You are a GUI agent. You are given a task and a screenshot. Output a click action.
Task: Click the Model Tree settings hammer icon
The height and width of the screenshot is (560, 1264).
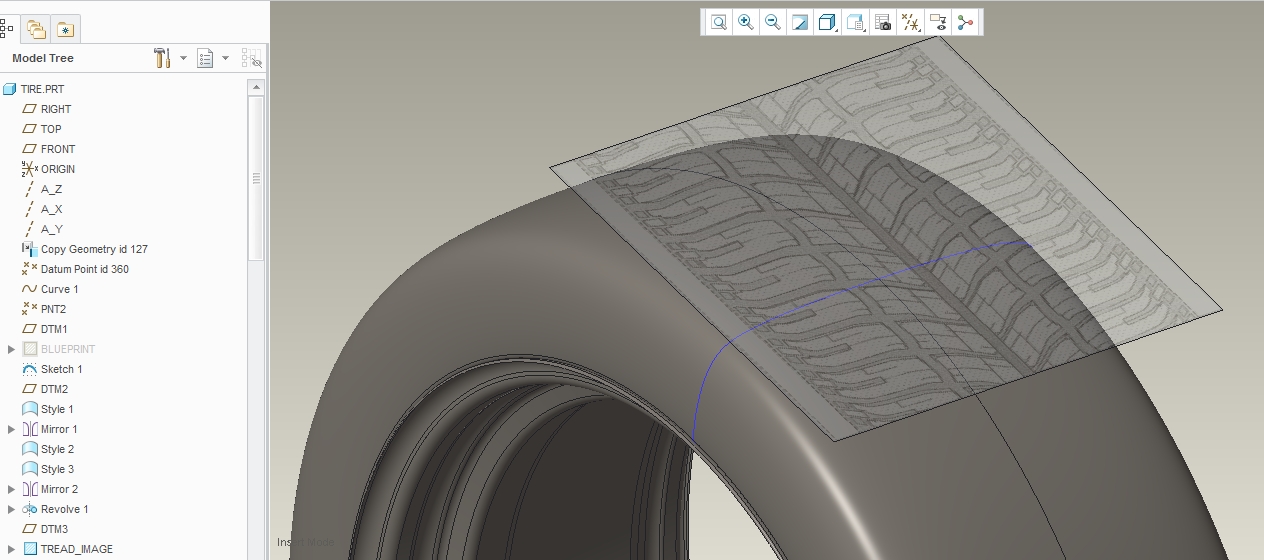[x=163, y=58]
